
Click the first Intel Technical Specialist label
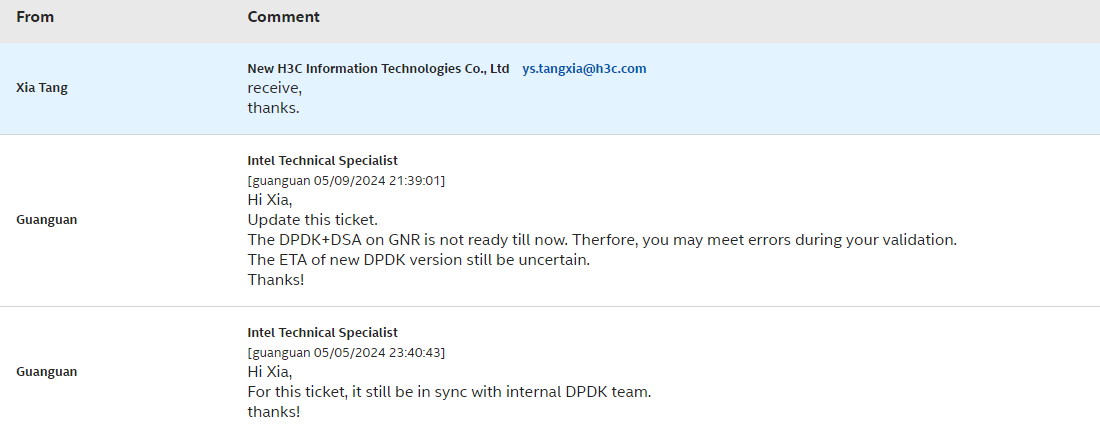[x=323, y=161]
